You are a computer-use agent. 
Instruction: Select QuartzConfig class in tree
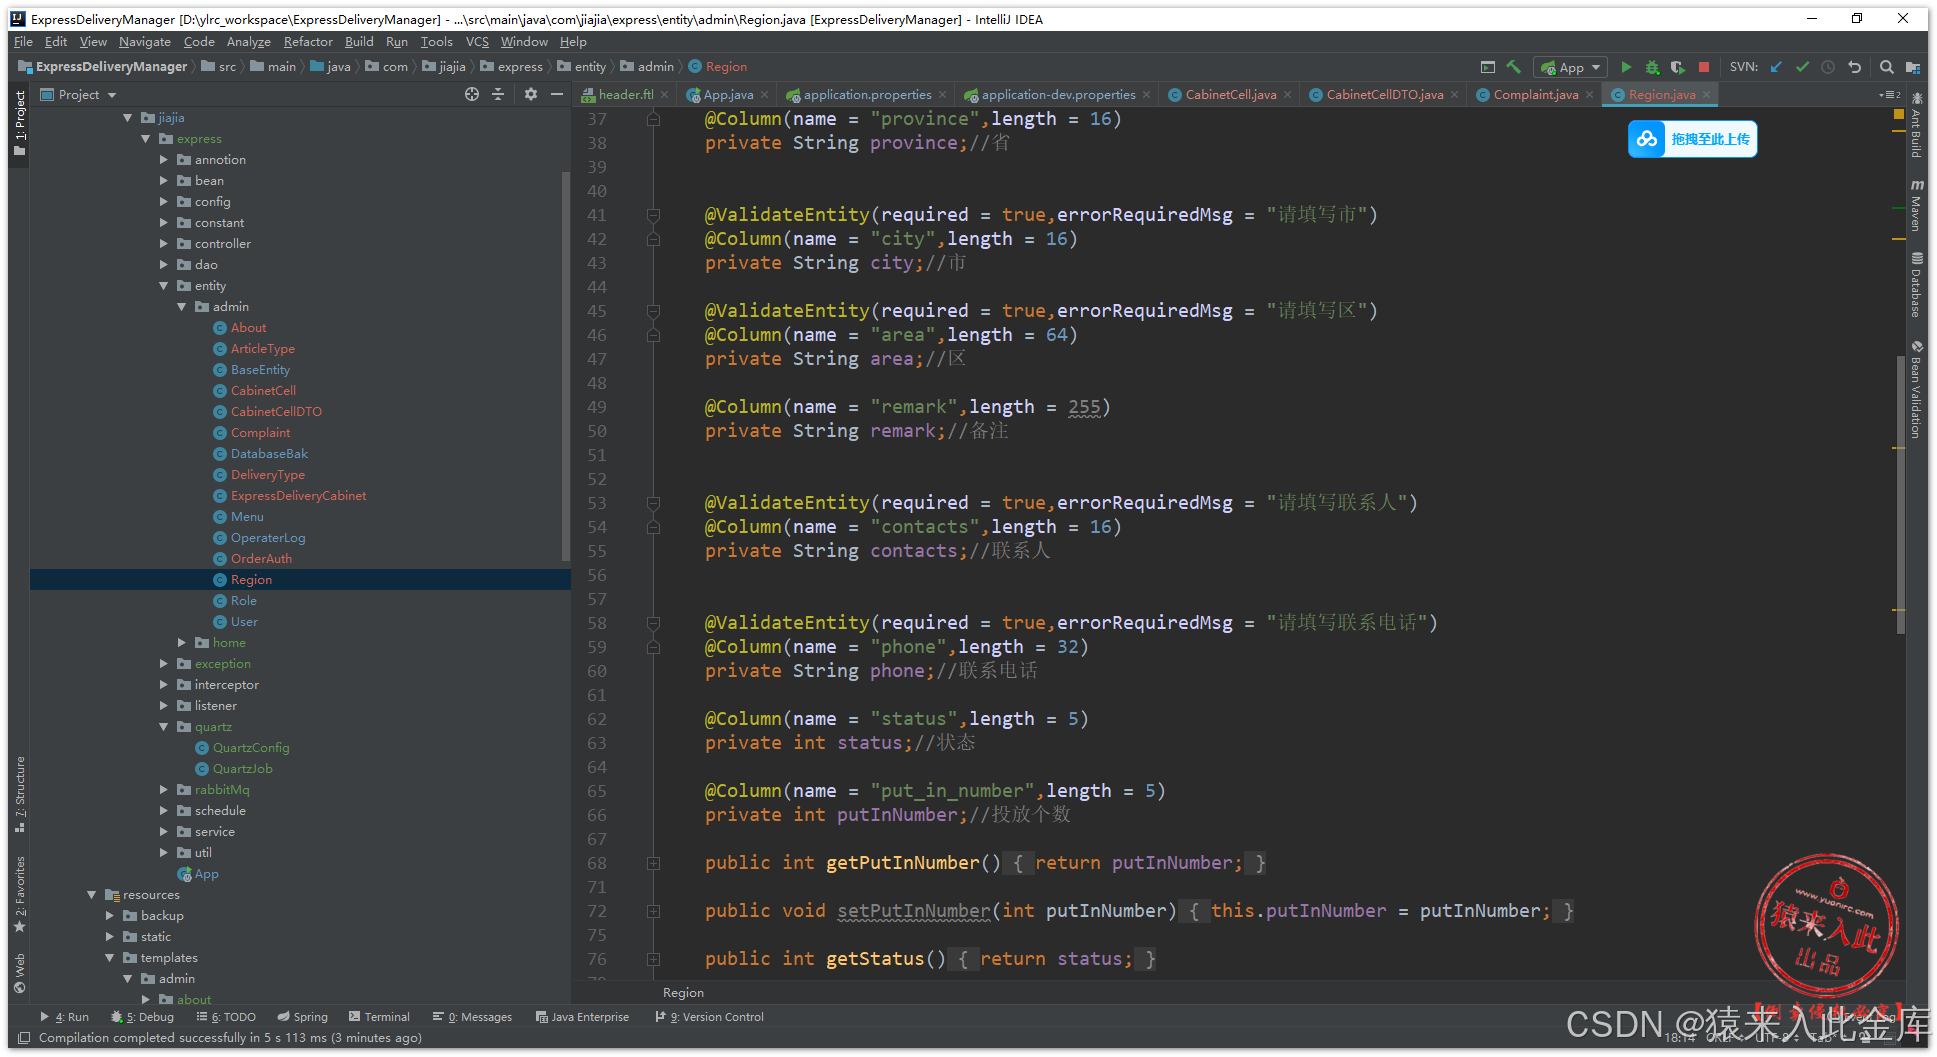pyautogui.click(x=251, y=748)
